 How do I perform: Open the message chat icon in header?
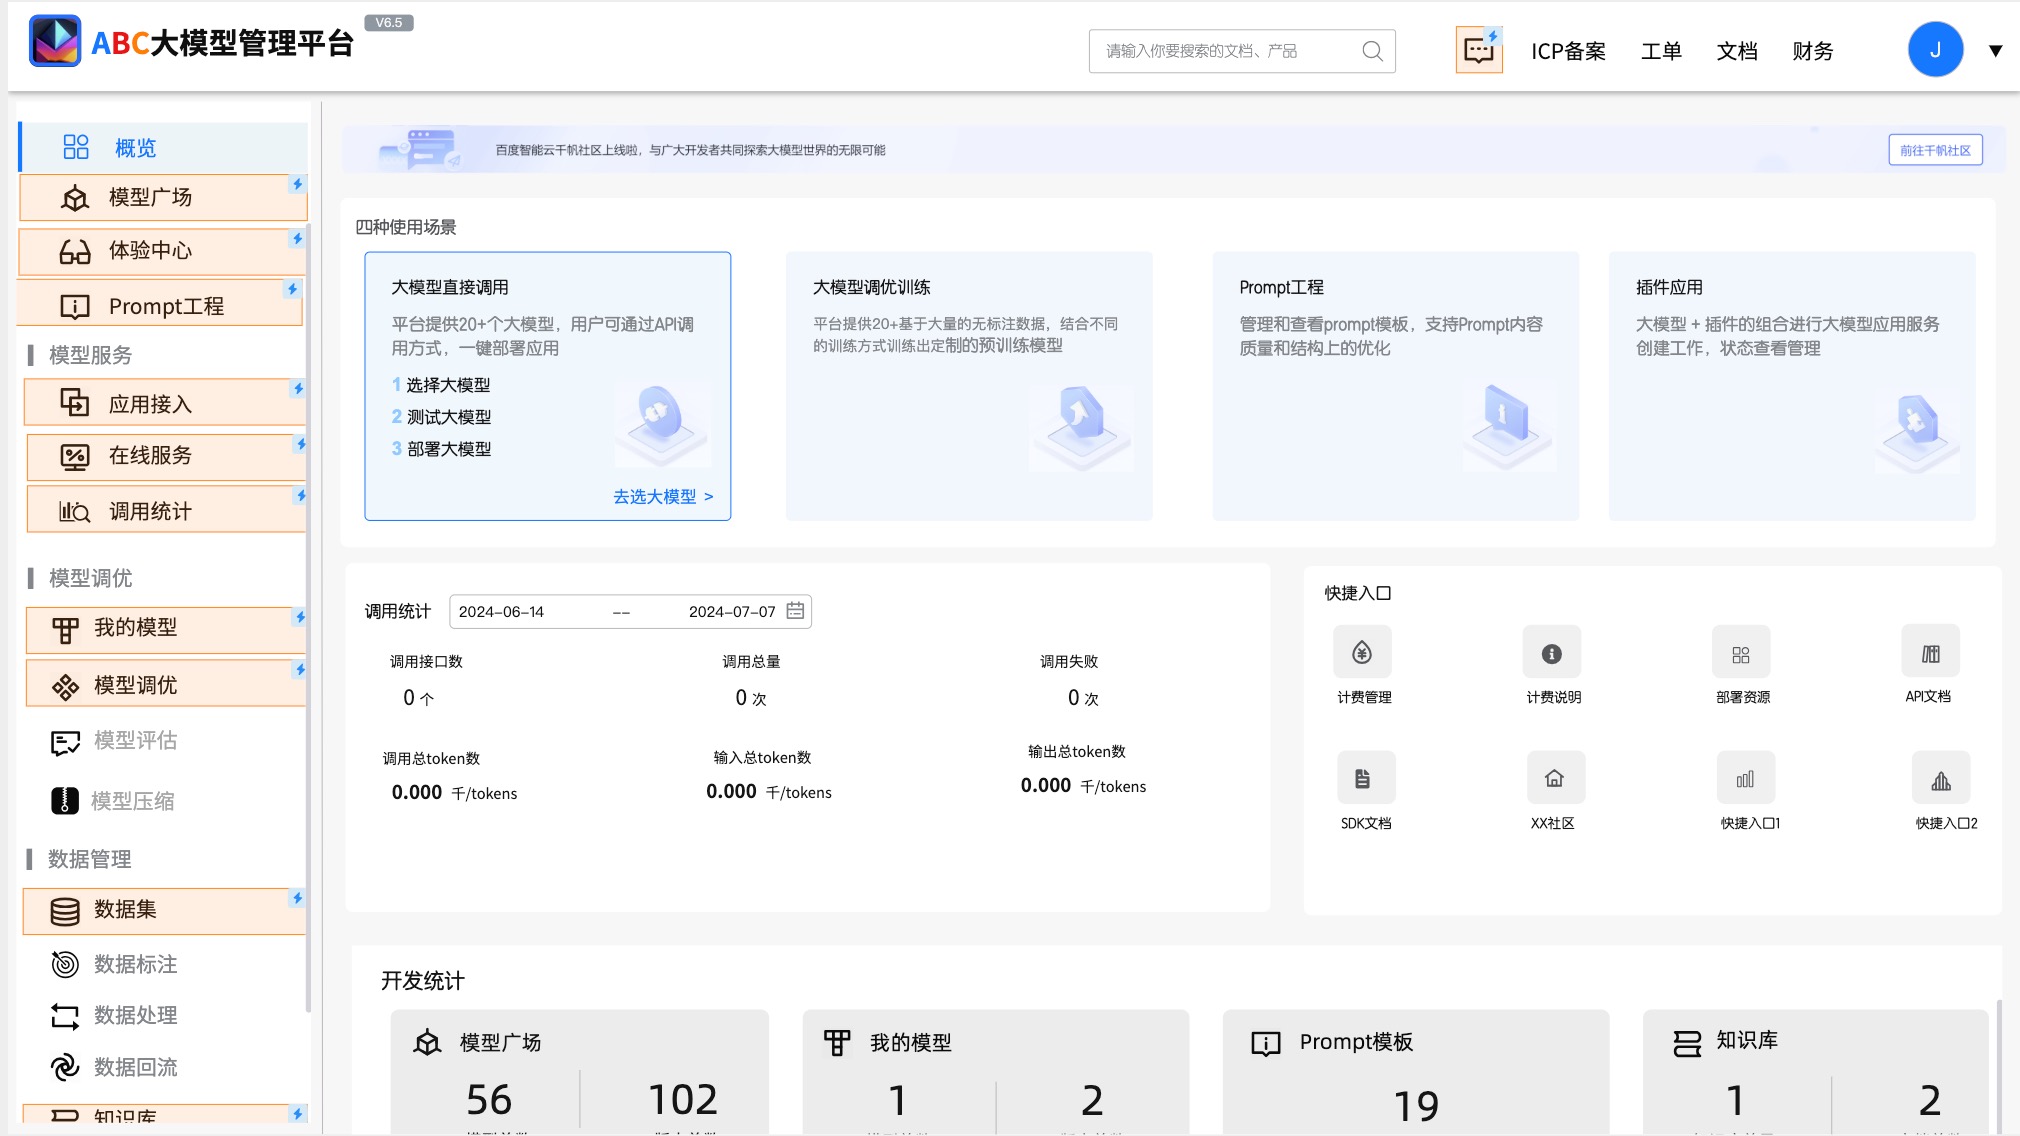[1478, 50]
